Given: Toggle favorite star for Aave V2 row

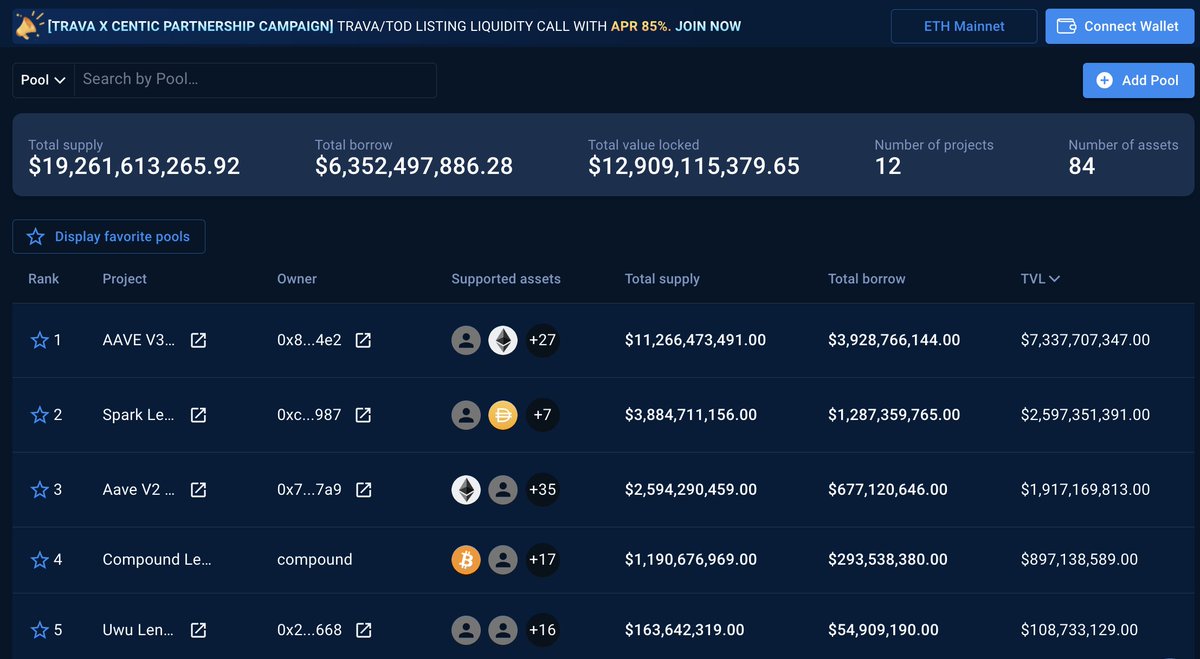Looking at the screenshot, I should [x=40, y=489].
